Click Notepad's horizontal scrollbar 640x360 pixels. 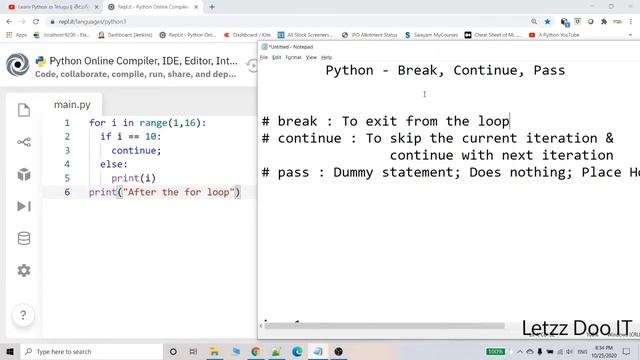[x=384, y=326]
